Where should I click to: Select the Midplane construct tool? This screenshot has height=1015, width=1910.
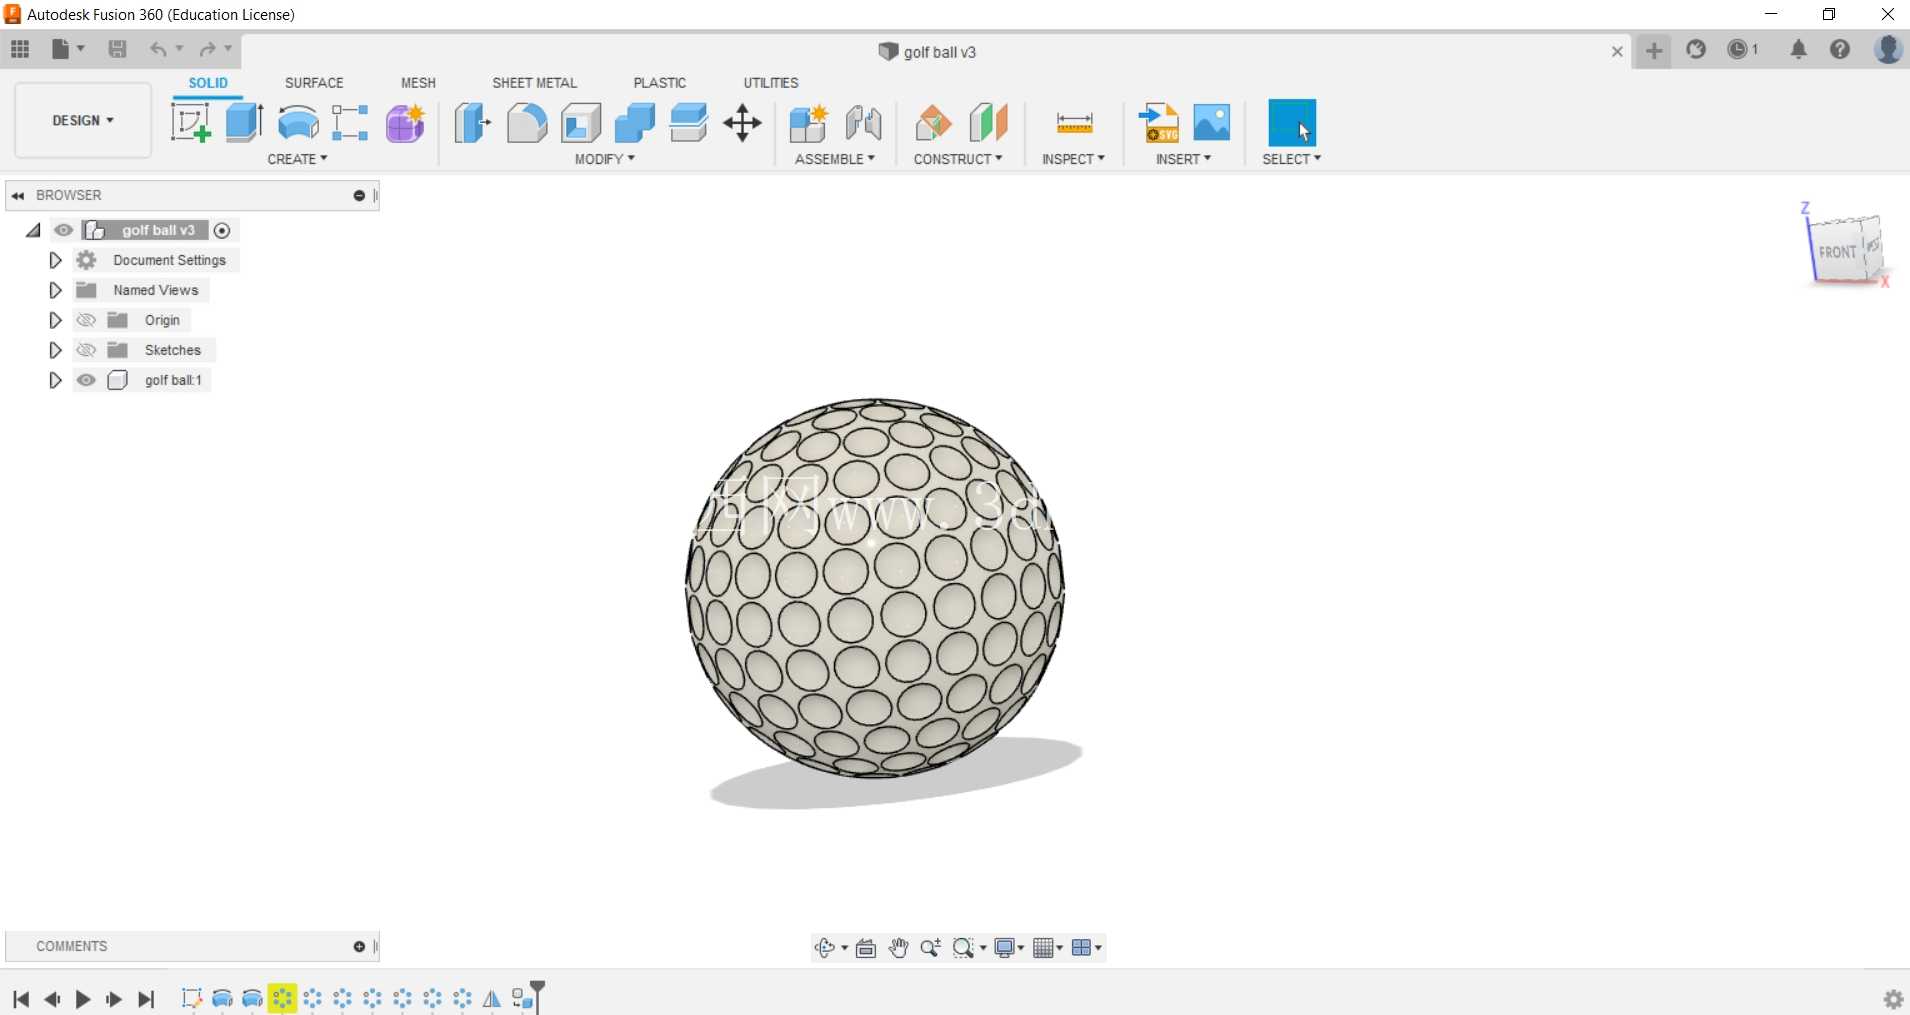click(x=988, y=123)
